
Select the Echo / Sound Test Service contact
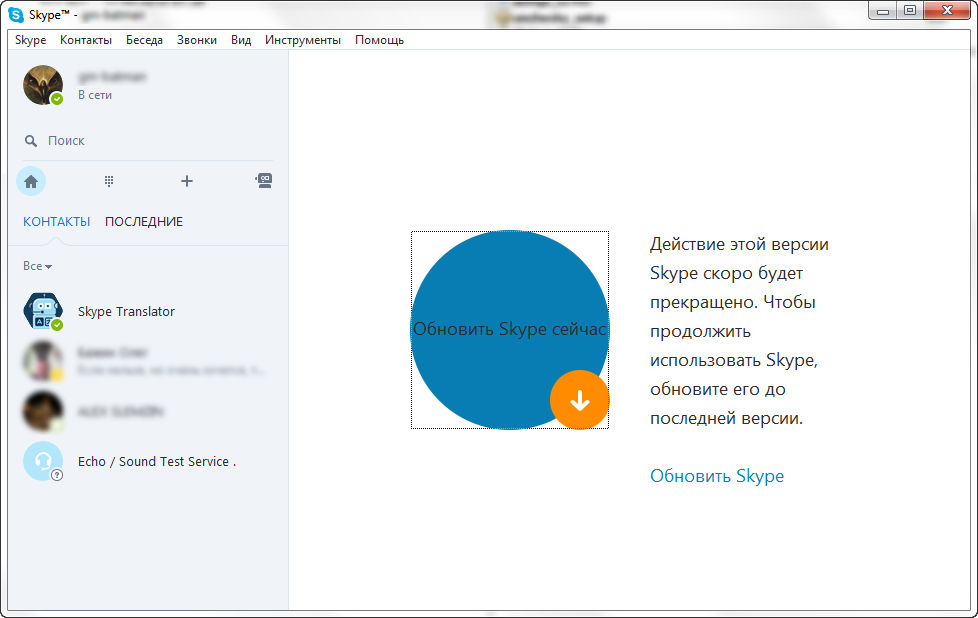tap(156, 461)
